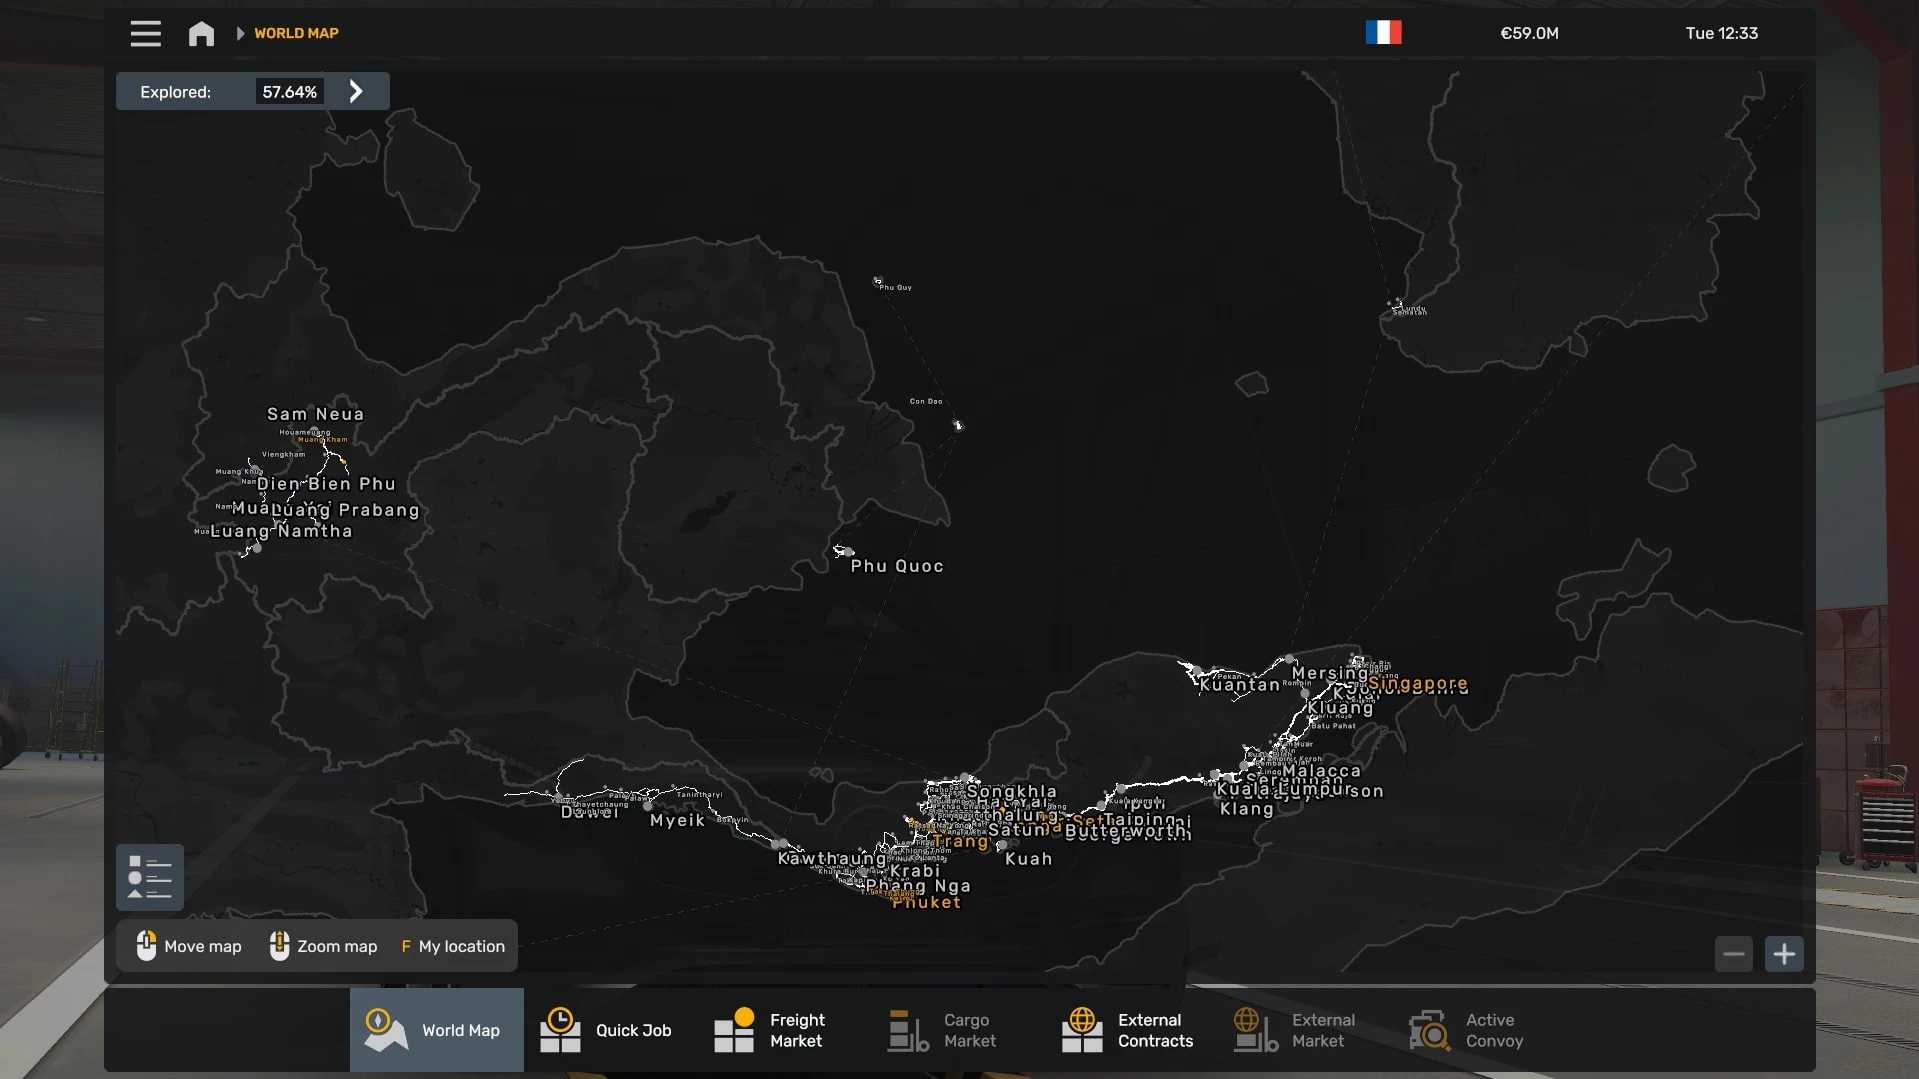Open External Contracts
Viewport: 1919px width, 1079px height.
coord(1128,1030)
